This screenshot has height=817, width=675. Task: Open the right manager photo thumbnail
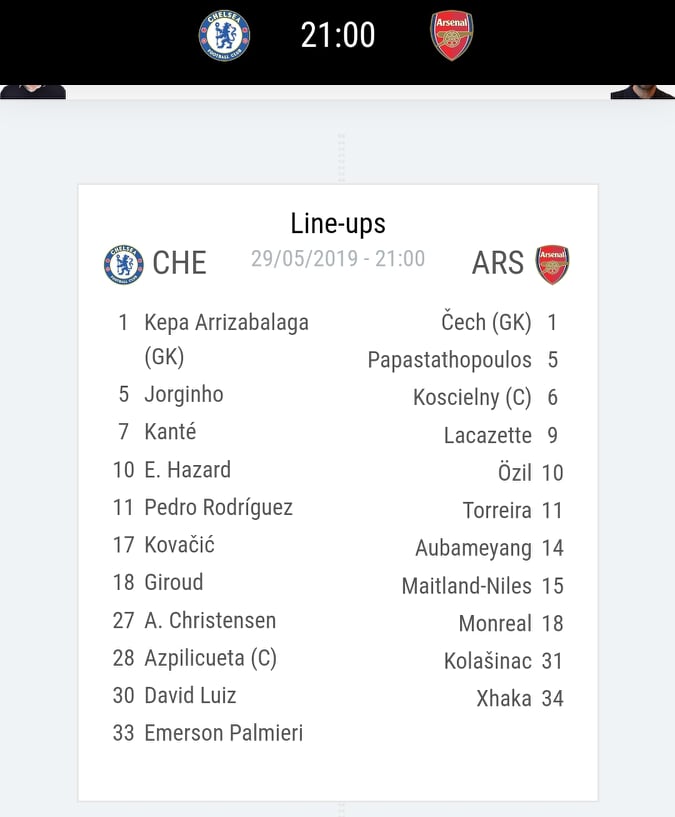(x=642, y=92)
